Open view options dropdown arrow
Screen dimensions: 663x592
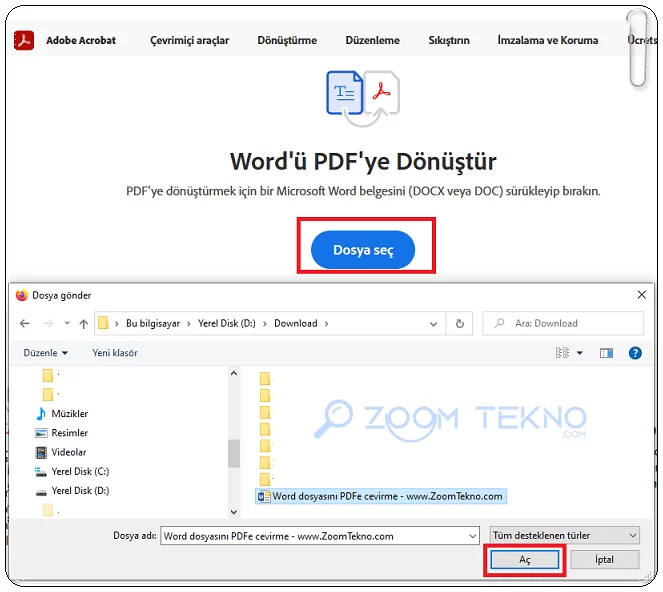pos(580,353)
